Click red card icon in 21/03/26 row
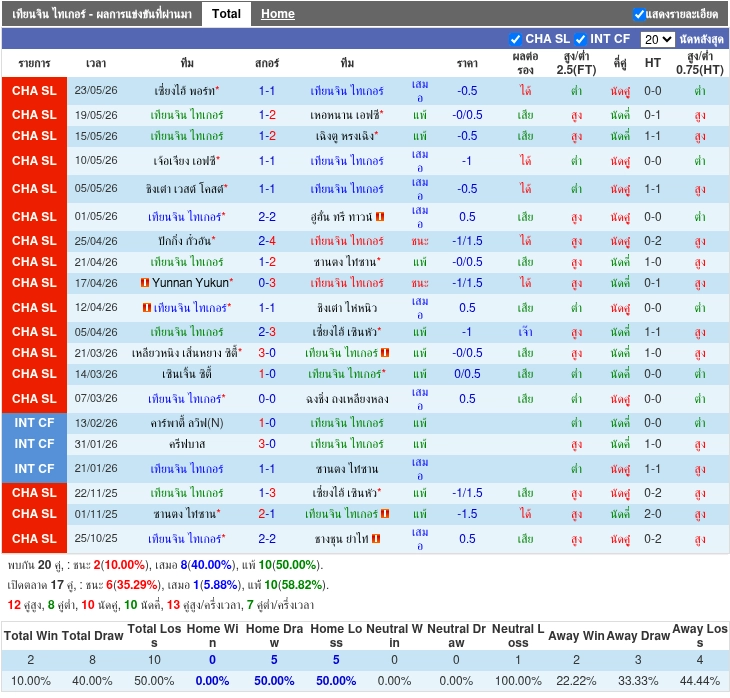Image resolution: width=730 pixels, height=698 pixels. (385, 352)
